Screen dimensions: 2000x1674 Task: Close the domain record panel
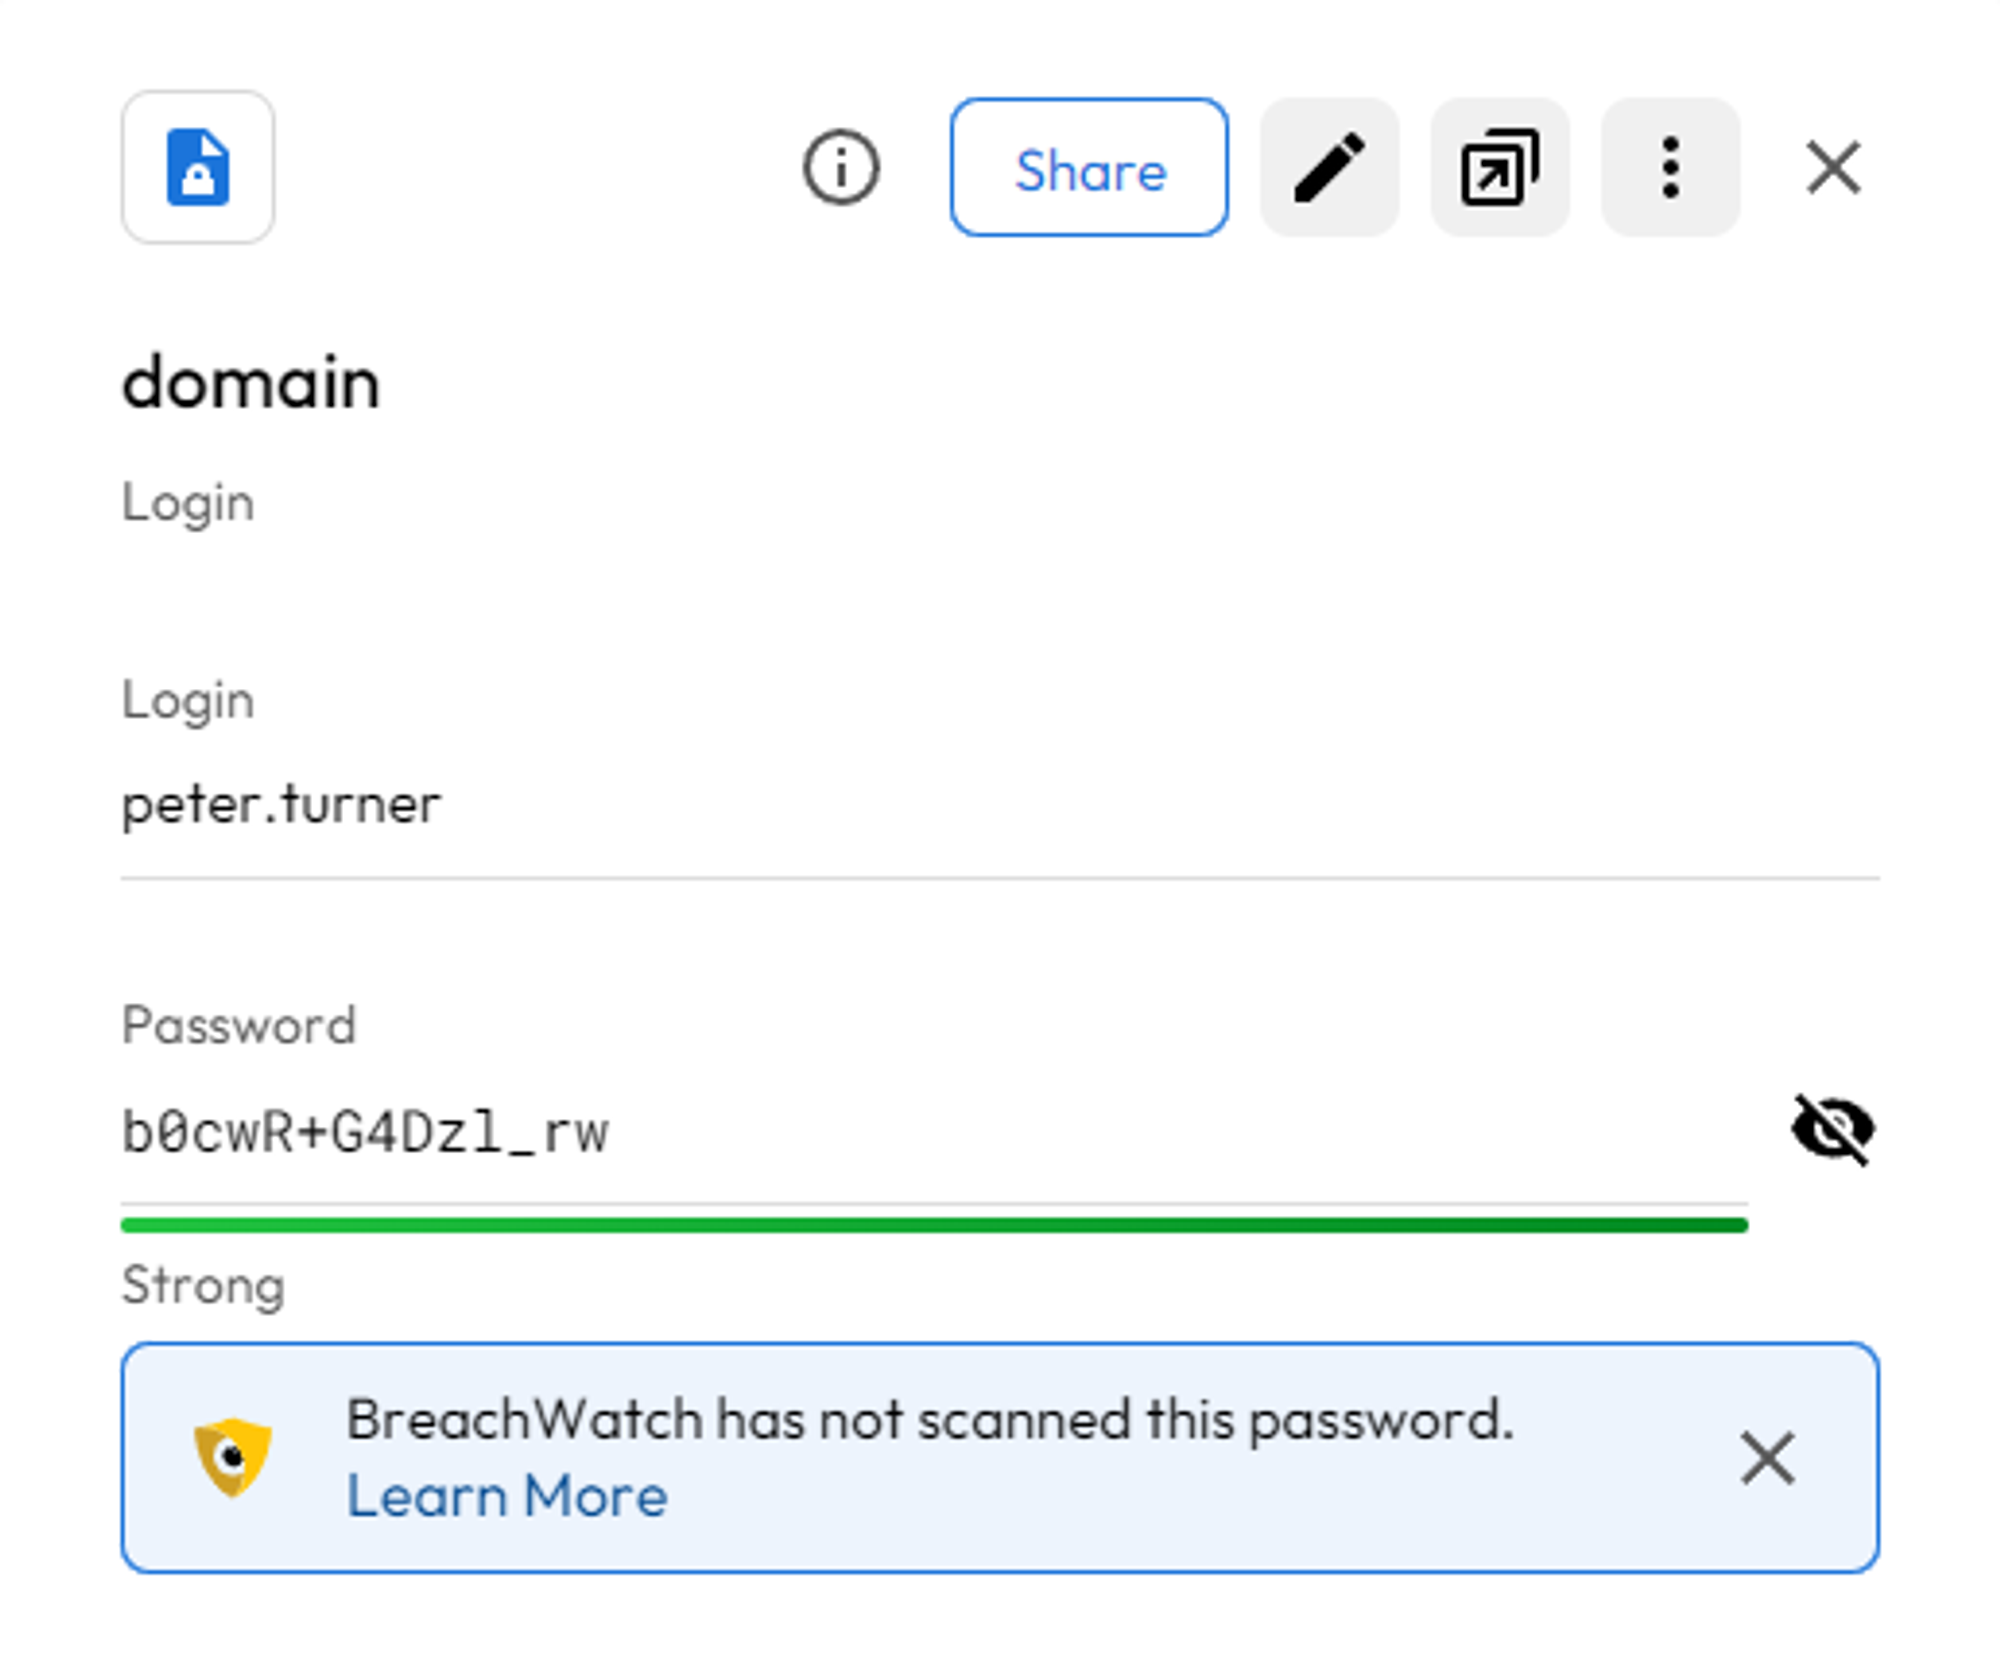1833,167
